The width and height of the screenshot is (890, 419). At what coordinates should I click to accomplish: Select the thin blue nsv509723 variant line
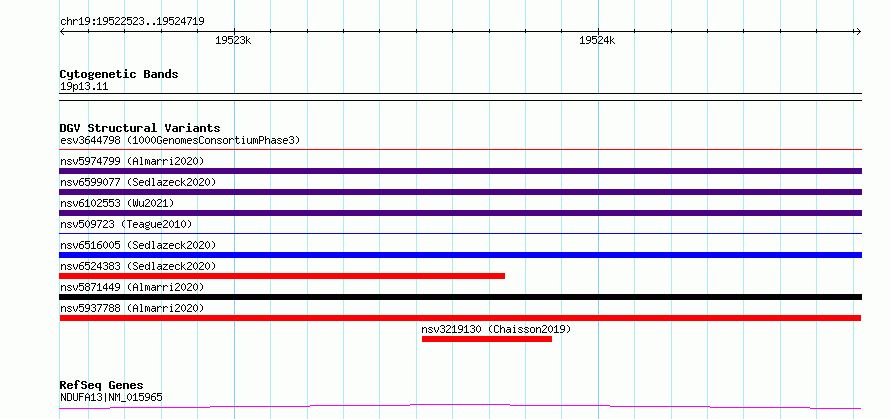point(461,233)
